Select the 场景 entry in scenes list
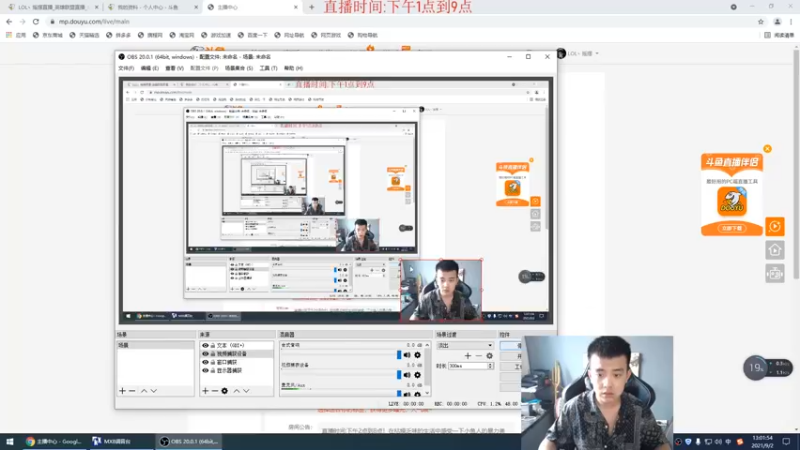800x450 pixels. [156, 345]
